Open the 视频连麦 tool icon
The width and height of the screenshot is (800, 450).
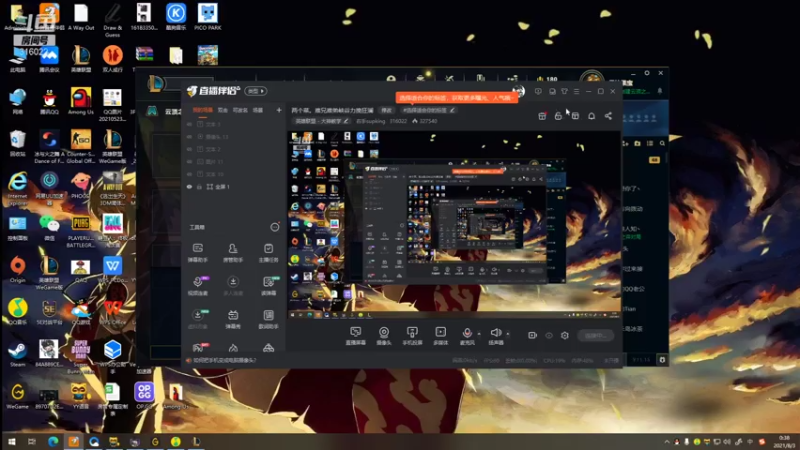pyautogui.click(x=197, y=286)
